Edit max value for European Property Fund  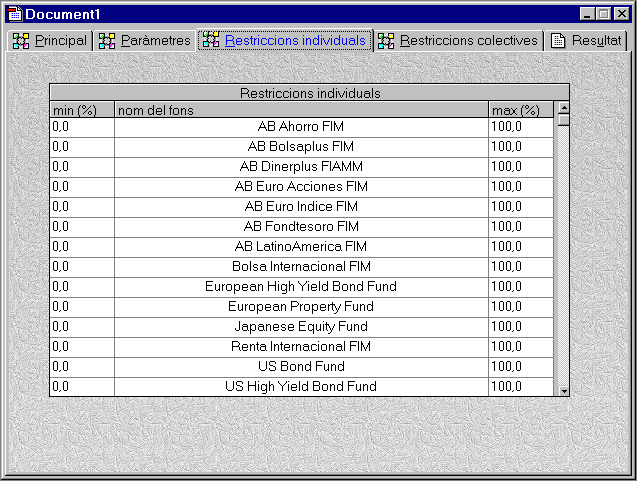[521, 307]
